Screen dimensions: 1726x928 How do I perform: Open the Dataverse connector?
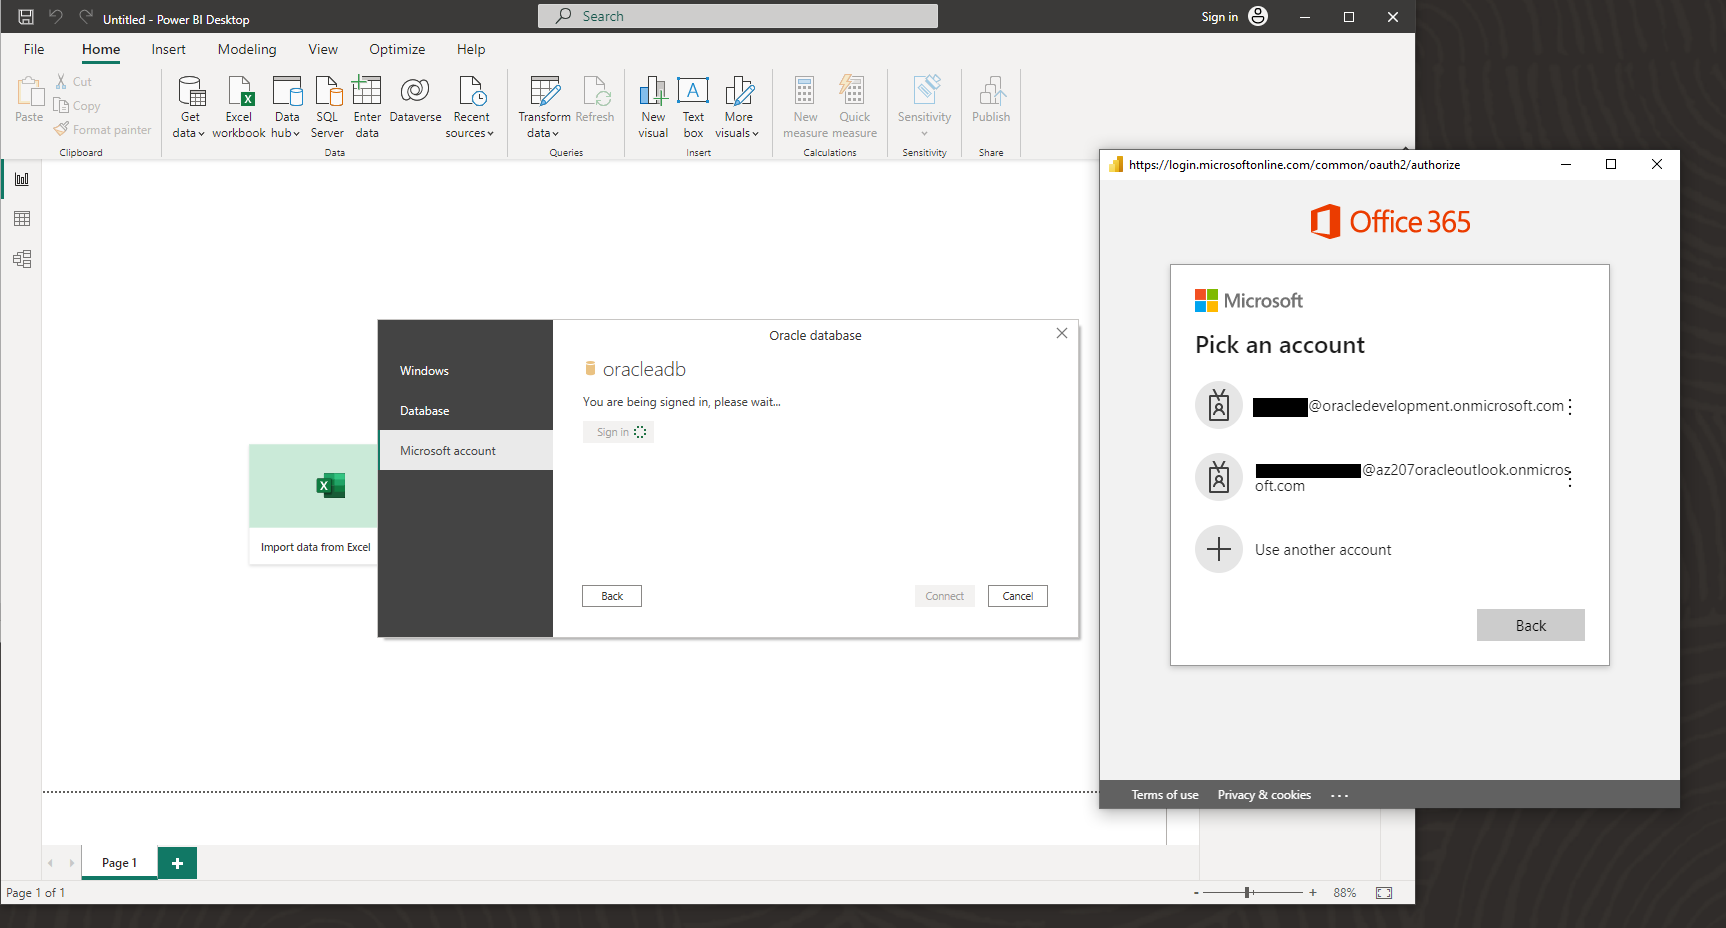(414, 105)
